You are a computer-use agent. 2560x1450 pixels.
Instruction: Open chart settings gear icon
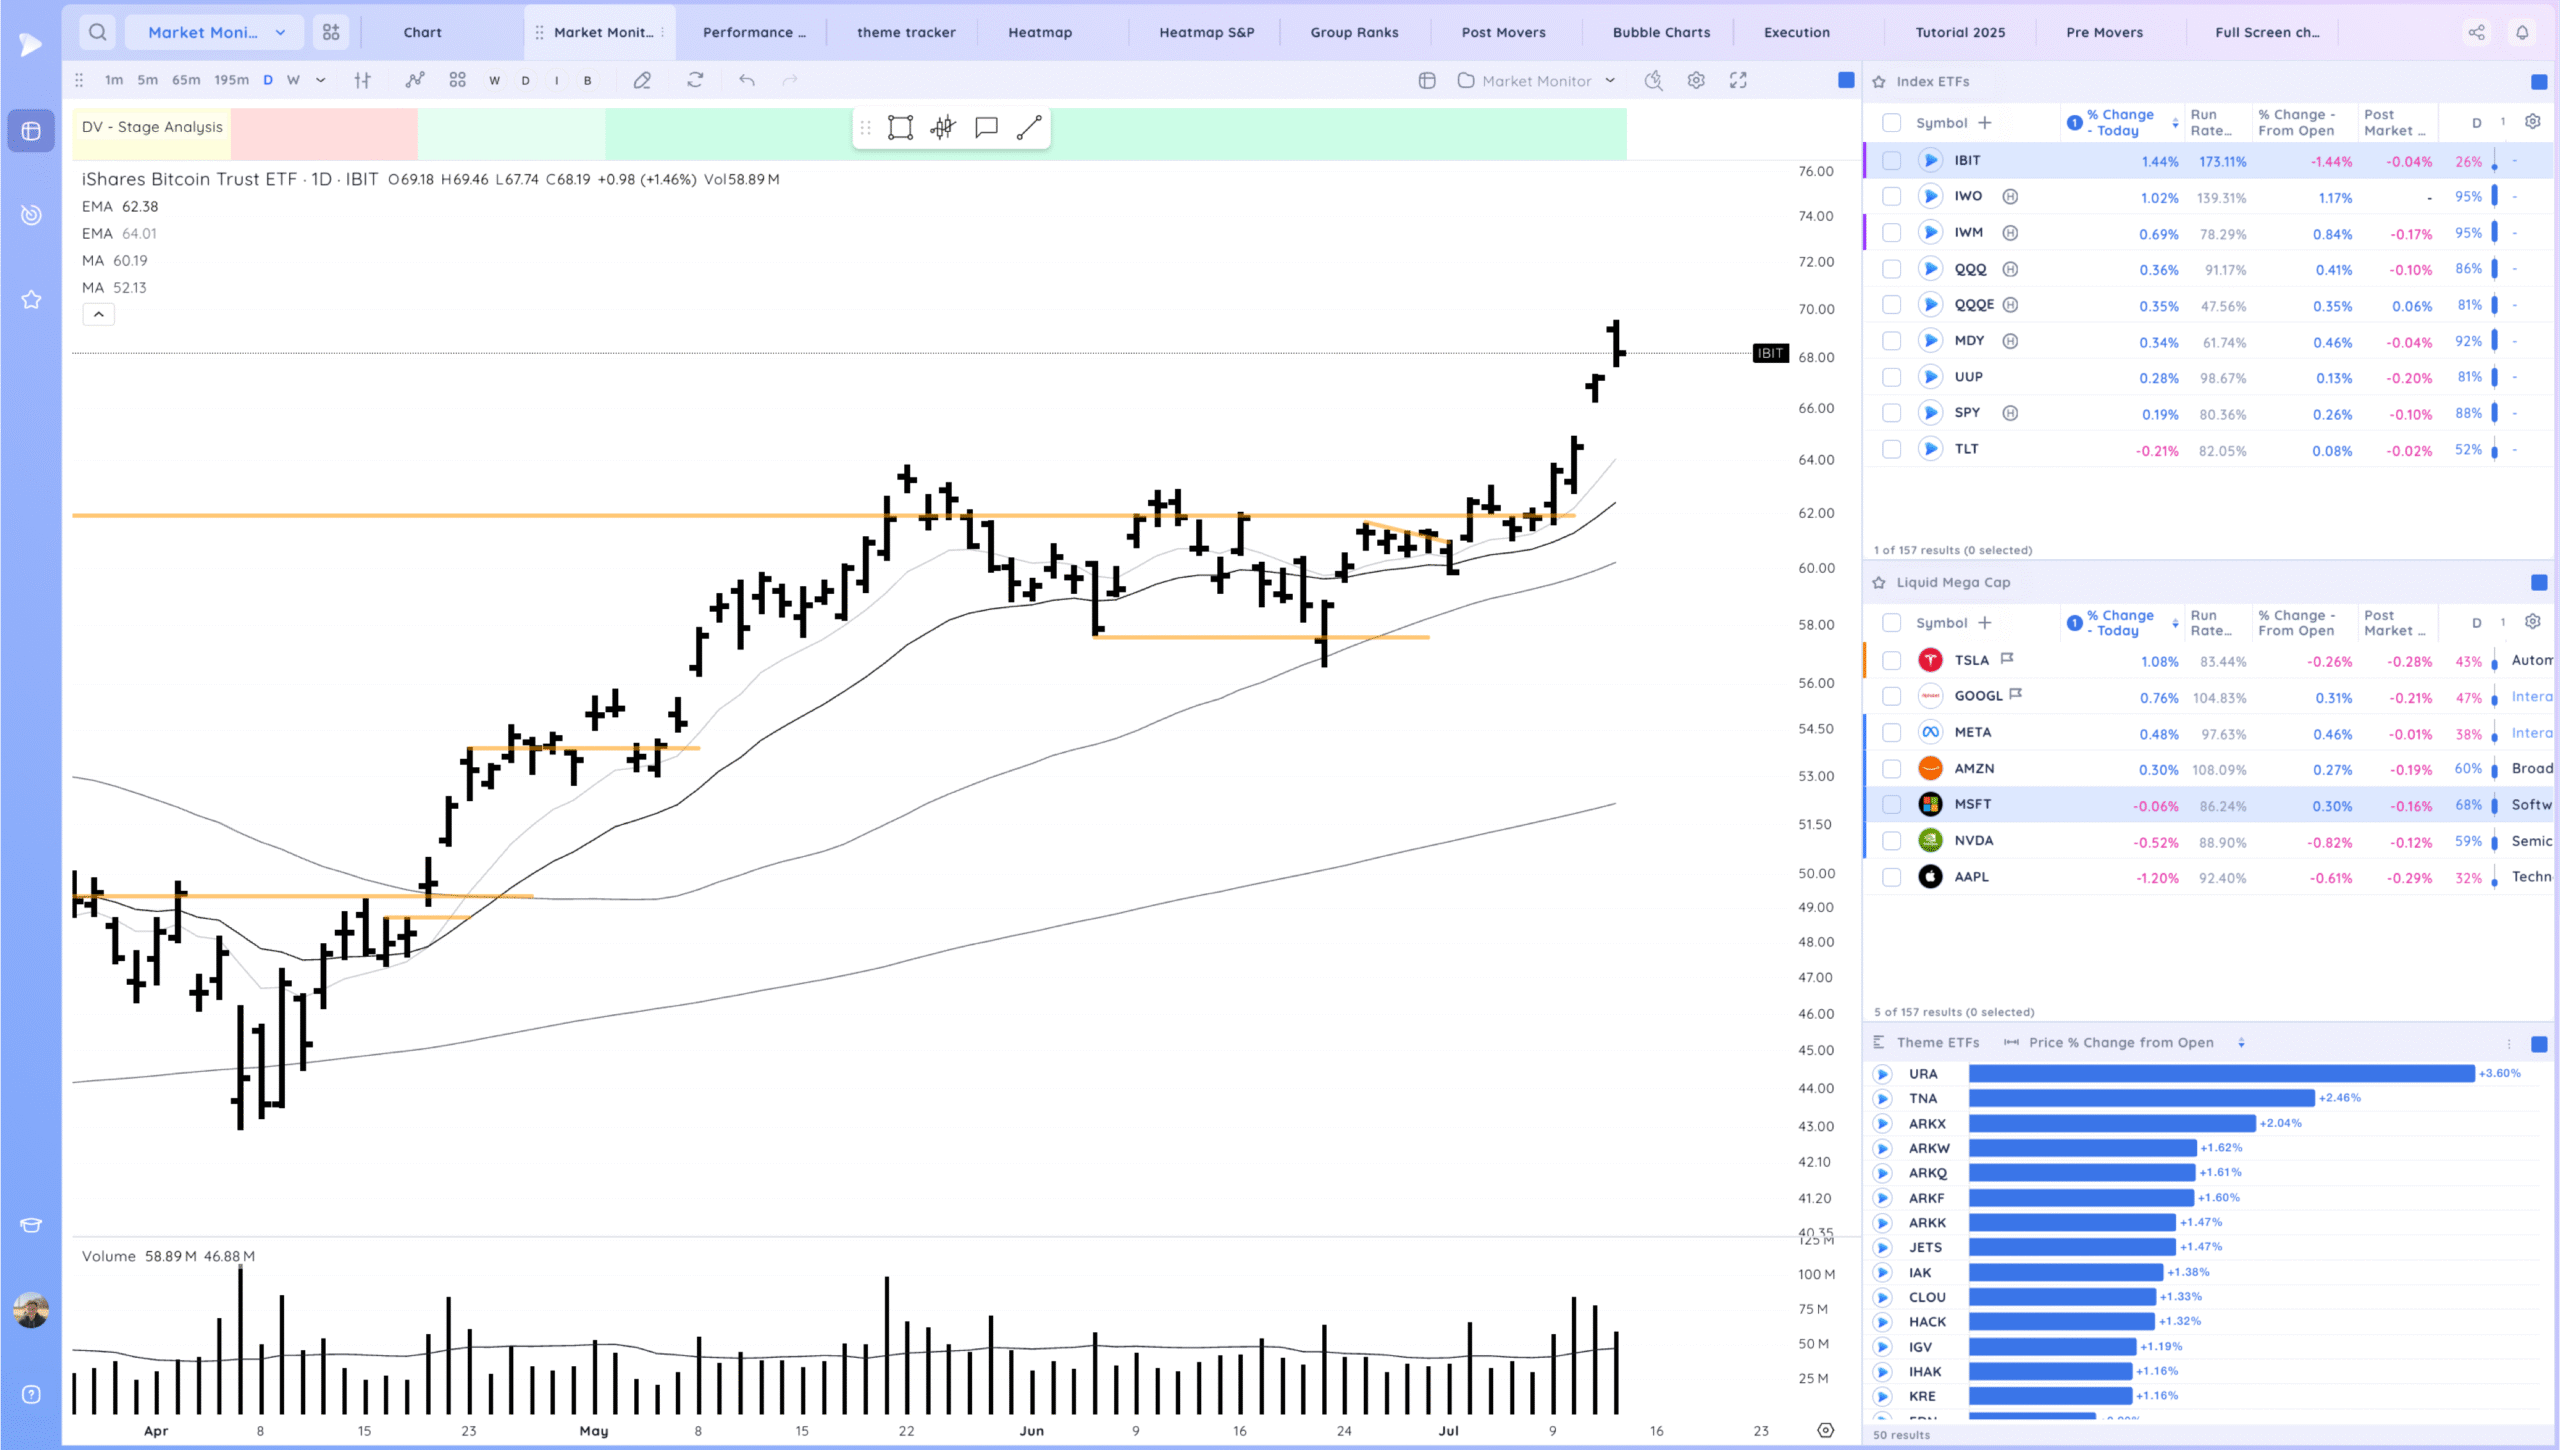tap(1696, 80)
